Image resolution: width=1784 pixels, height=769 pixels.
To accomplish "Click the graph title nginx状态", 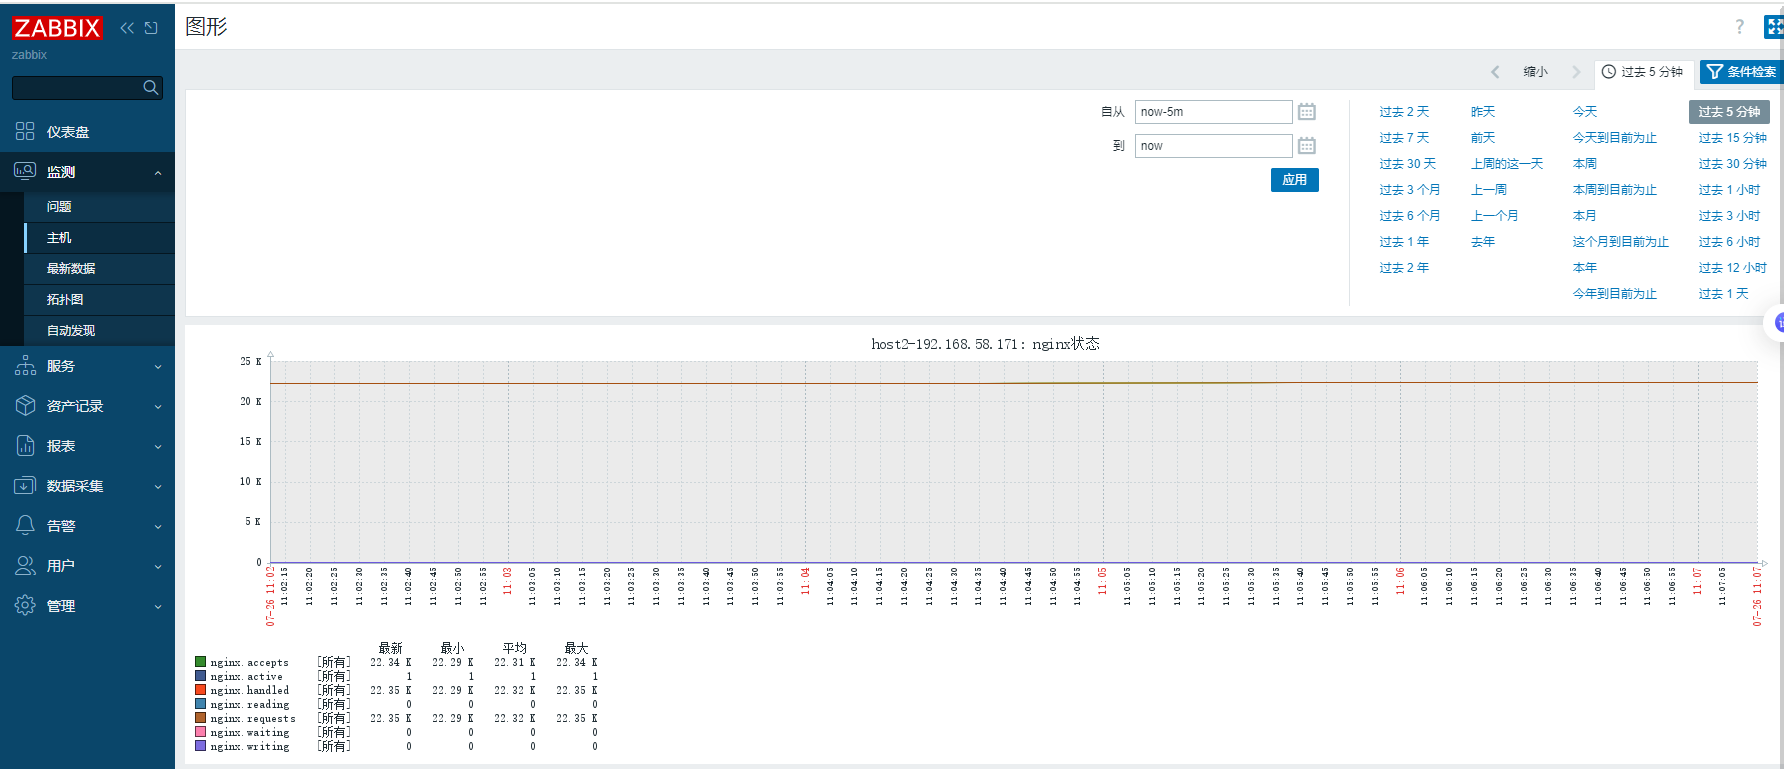I will (x=985, y=344).
